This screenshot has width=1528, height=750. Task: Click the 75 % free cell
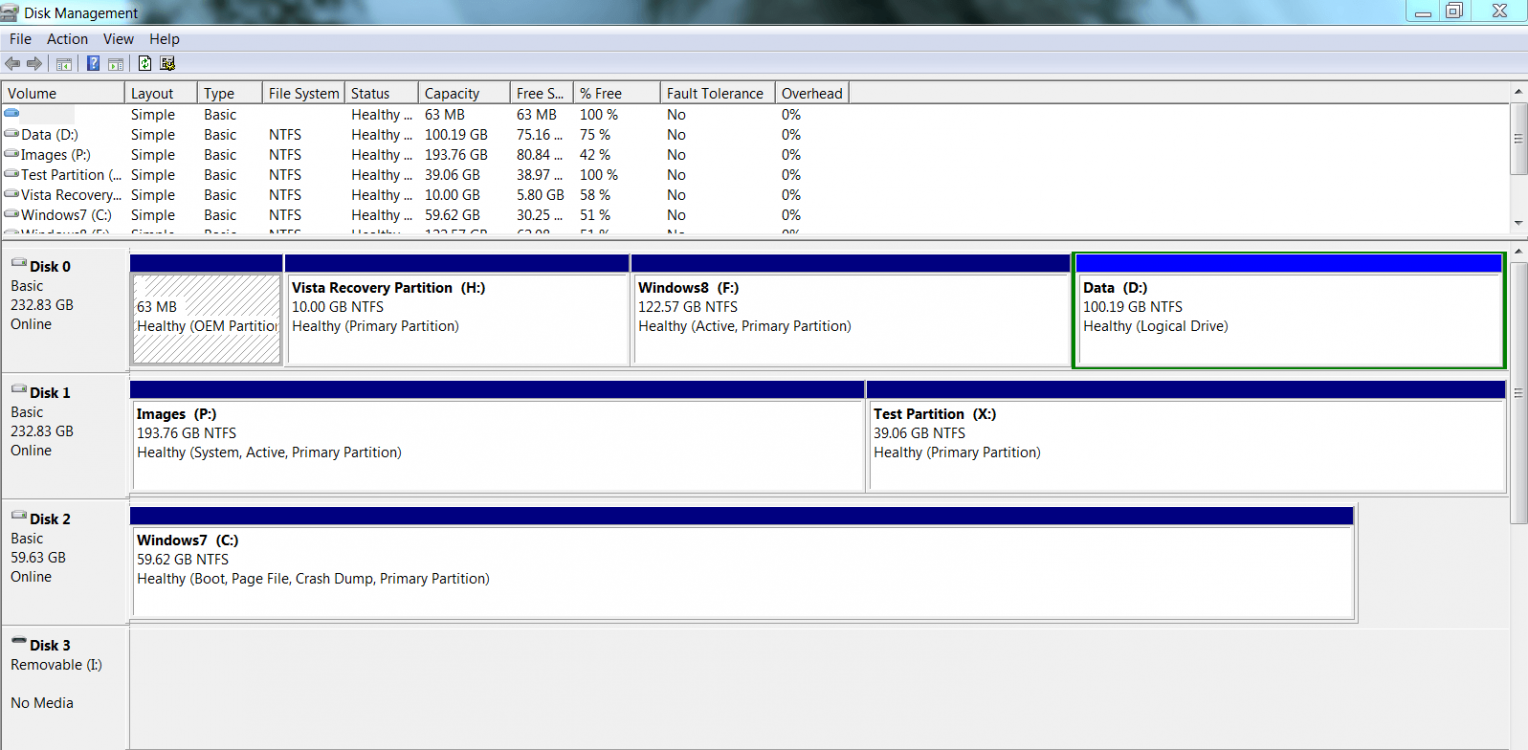pyautogui.click(x=595, y=134)
